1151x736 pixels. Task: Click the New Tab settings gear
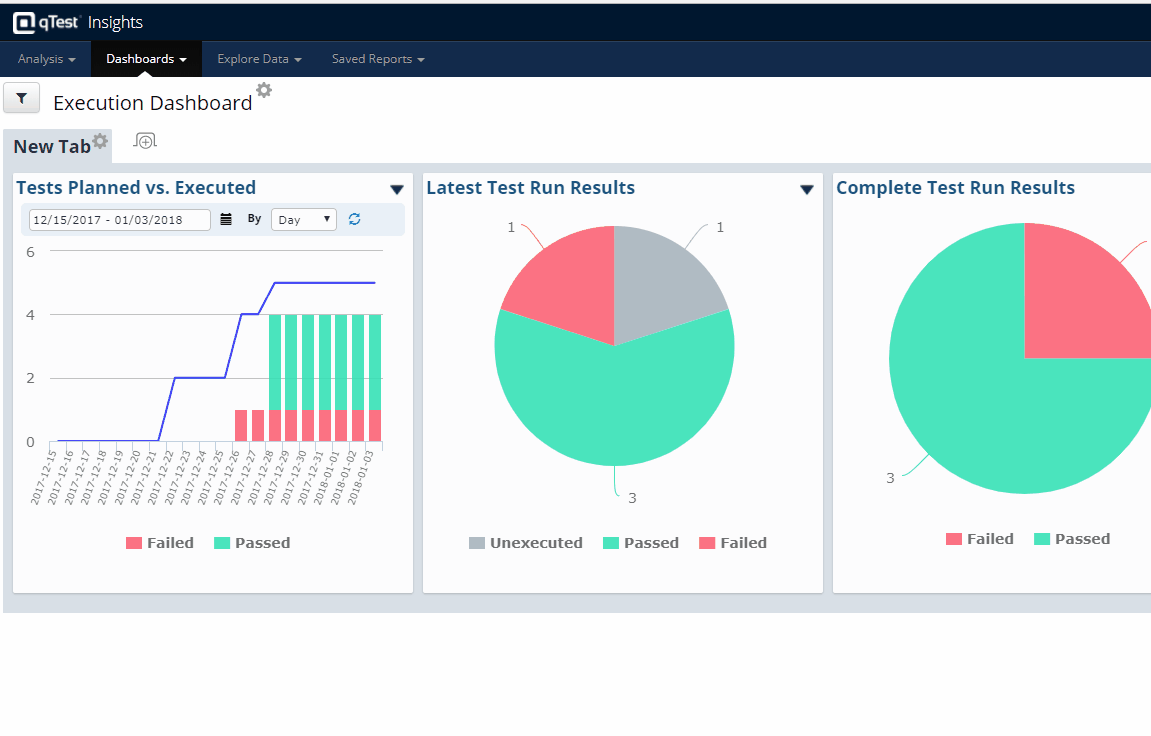click(100, 141)
